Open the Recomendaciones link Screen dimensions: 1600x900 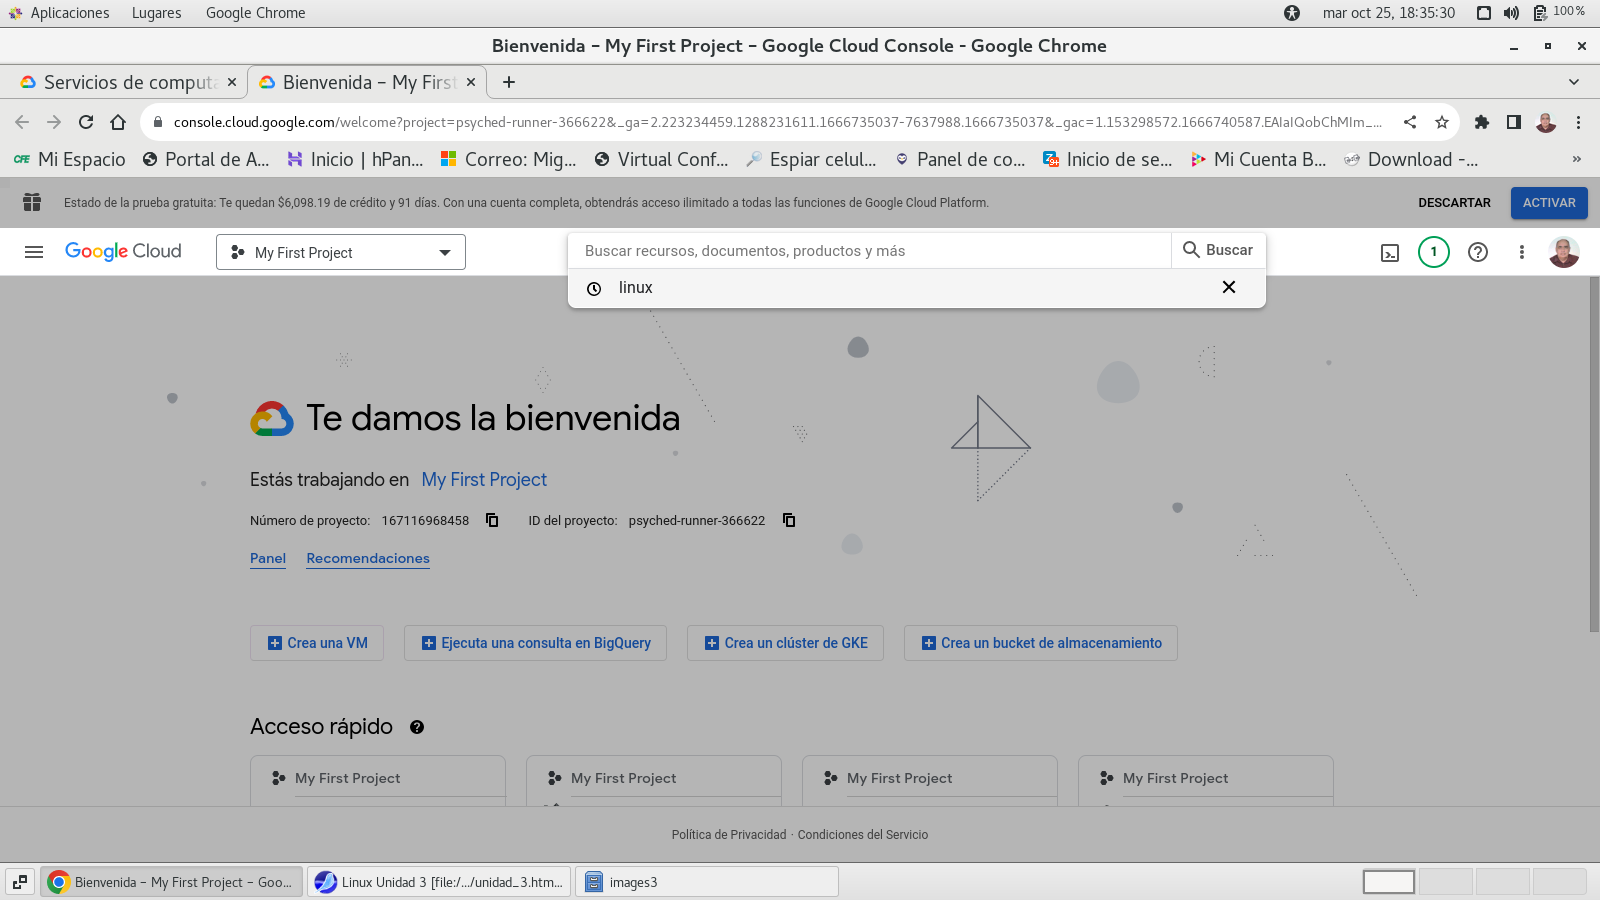(368, 558)
